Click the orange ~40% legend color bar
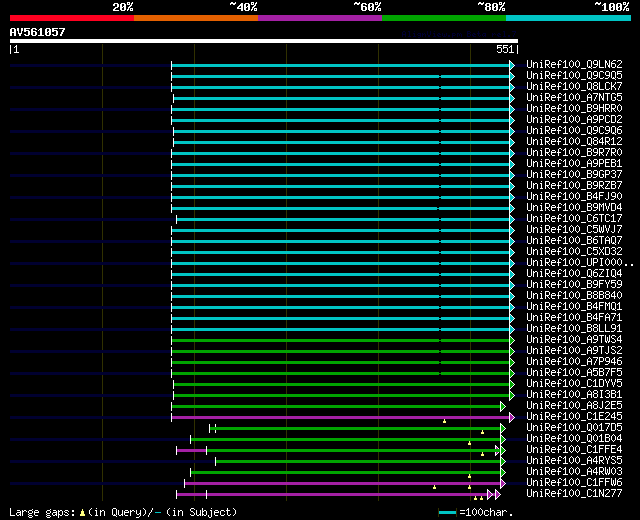Screen dimensions: 640x520 tap(195, 18)
